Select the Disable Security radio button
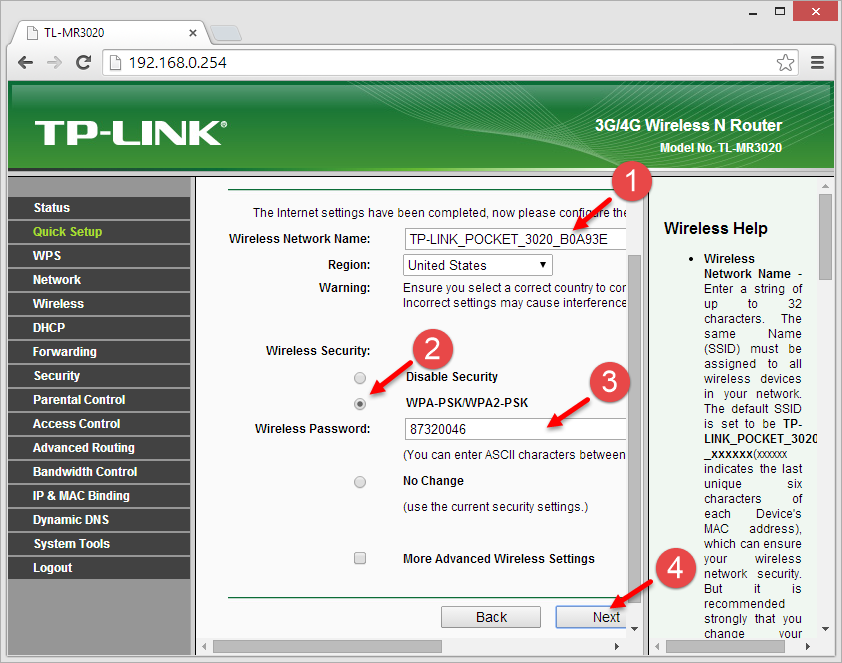842x663 pixels. tap(360, 378)
